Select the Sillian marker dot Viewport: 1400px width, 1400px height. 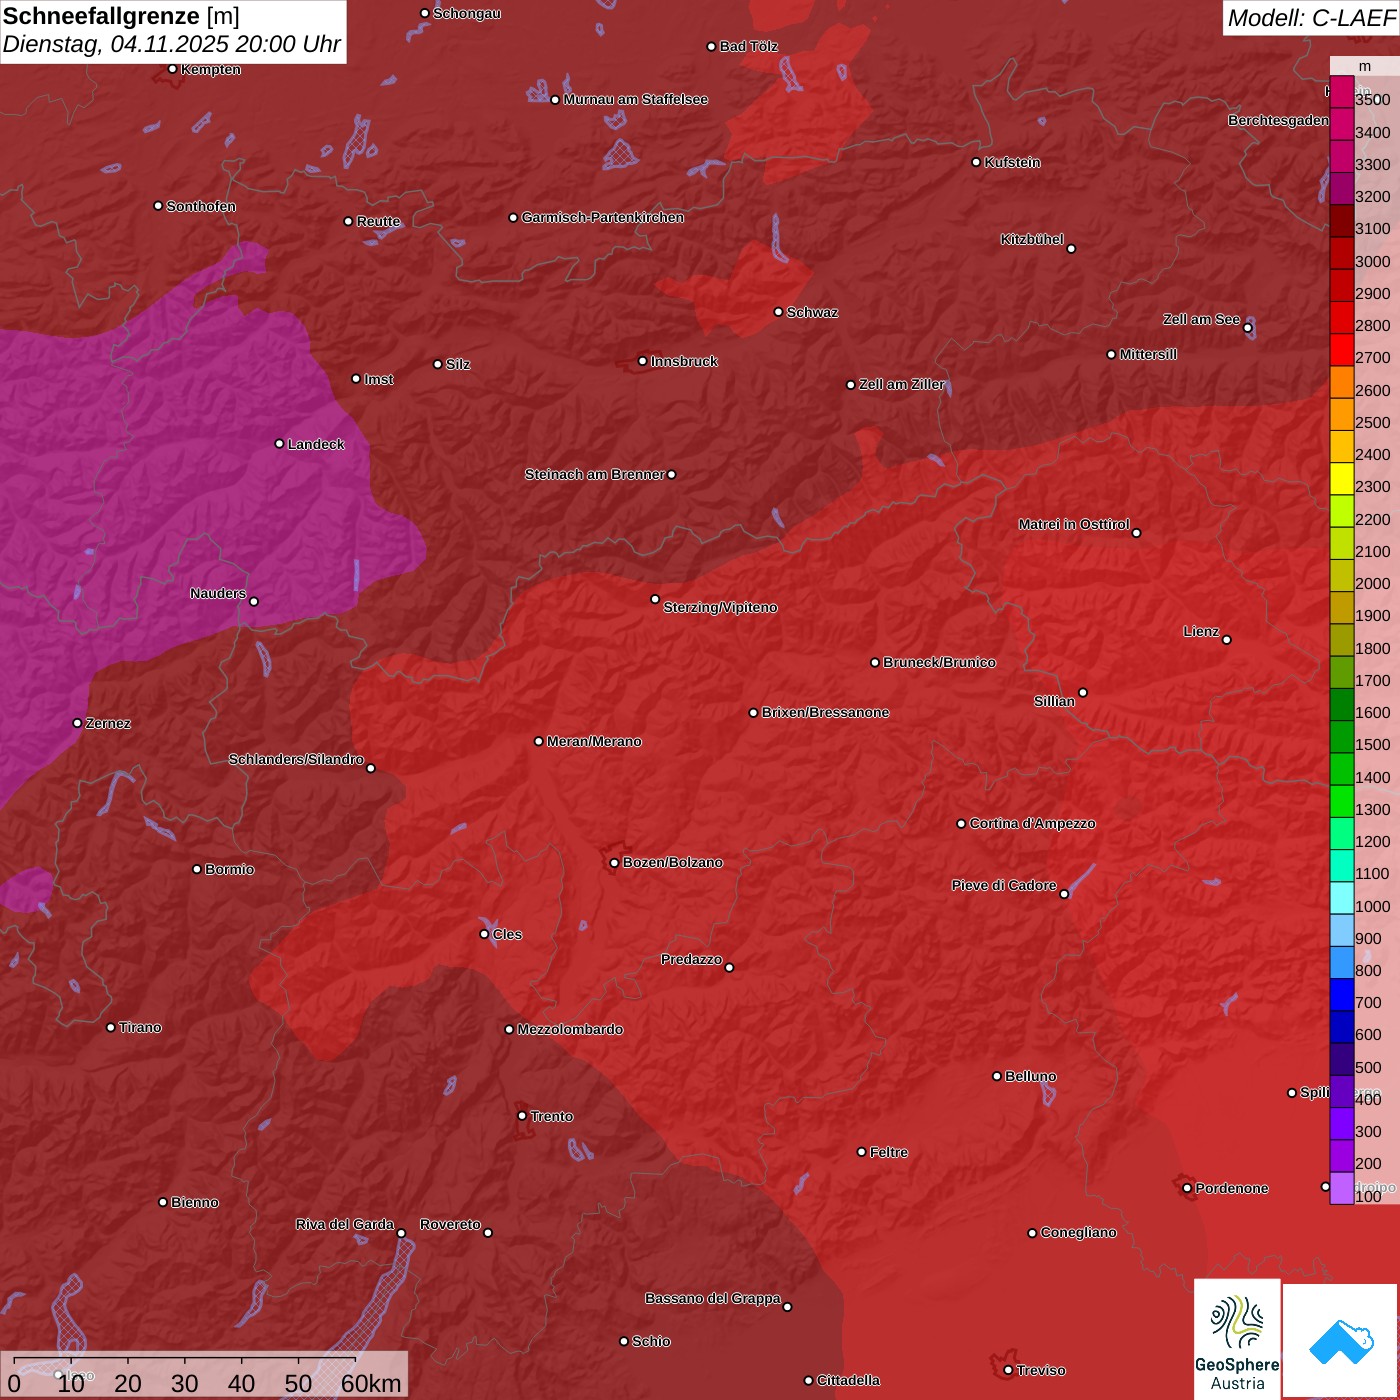(1083, 692)
